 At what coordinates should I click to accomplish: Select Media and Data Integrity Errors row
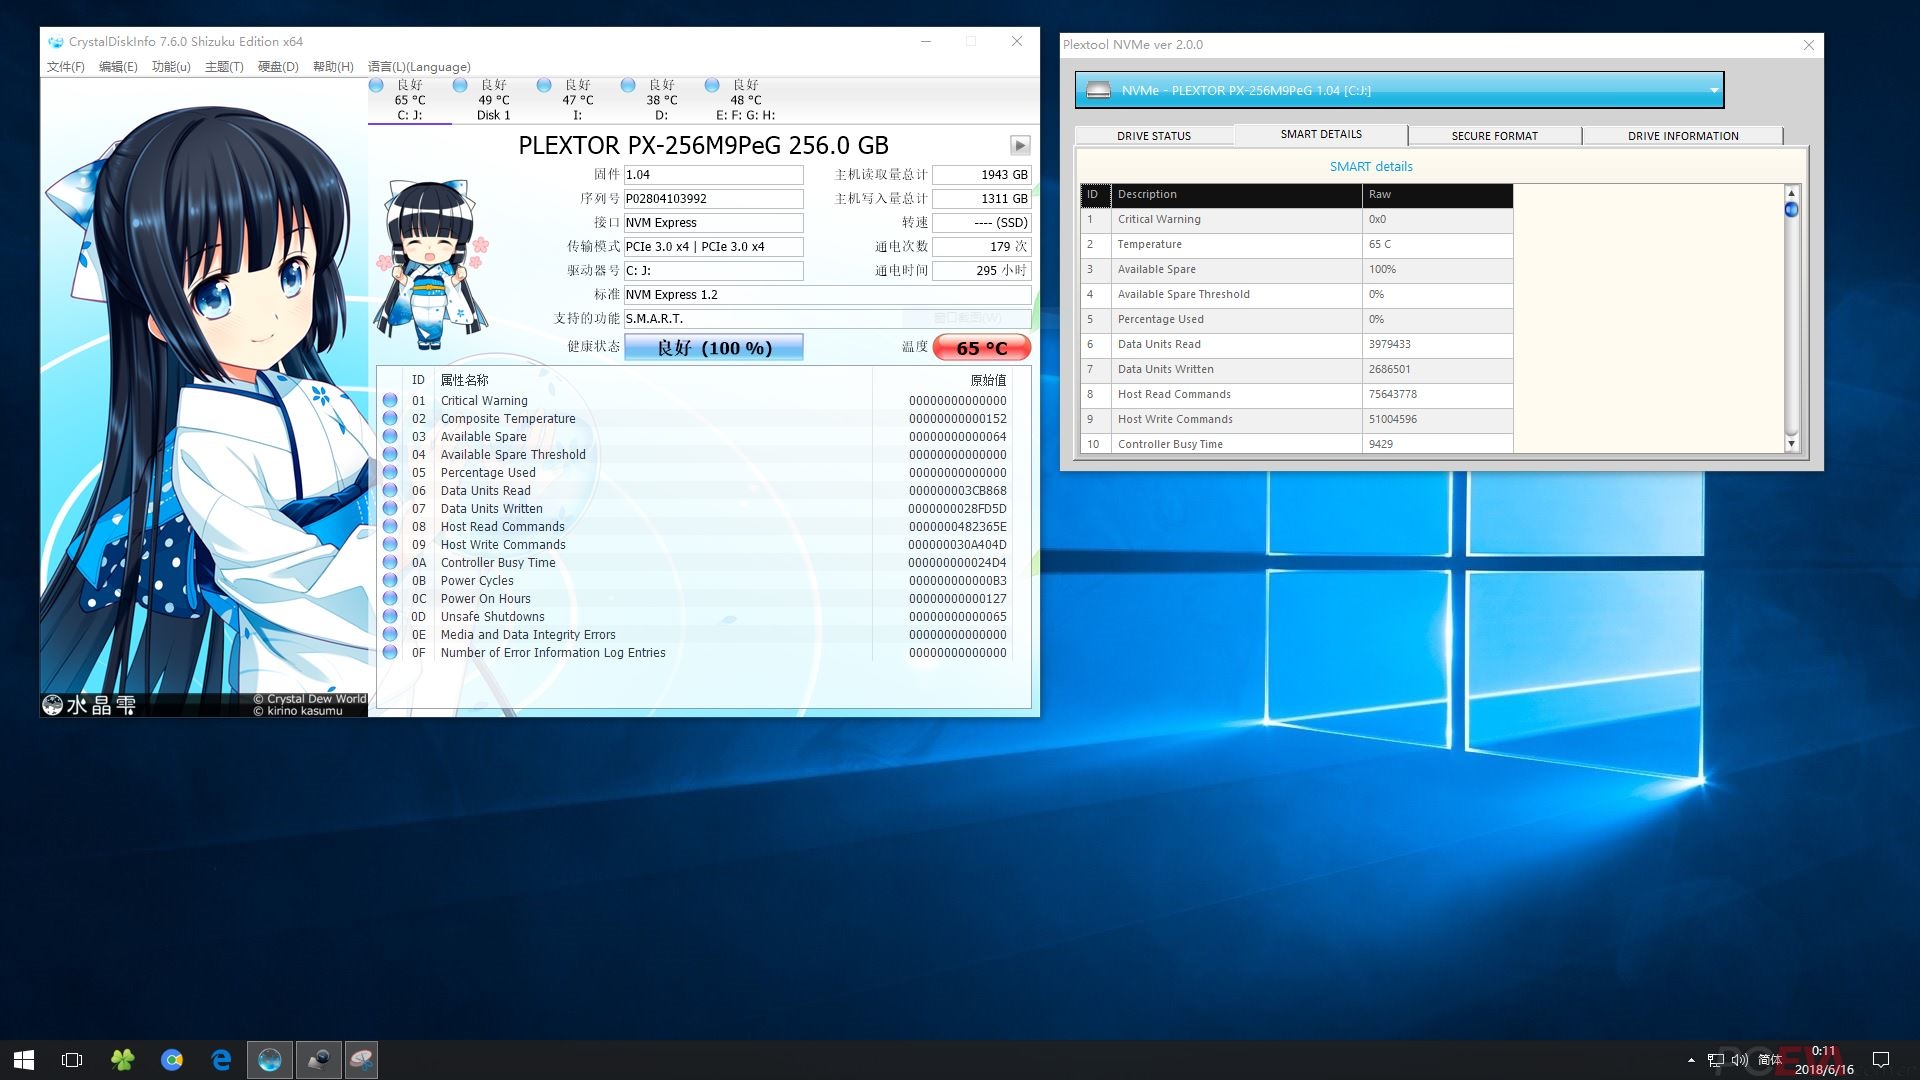click(x=695, y=635)
